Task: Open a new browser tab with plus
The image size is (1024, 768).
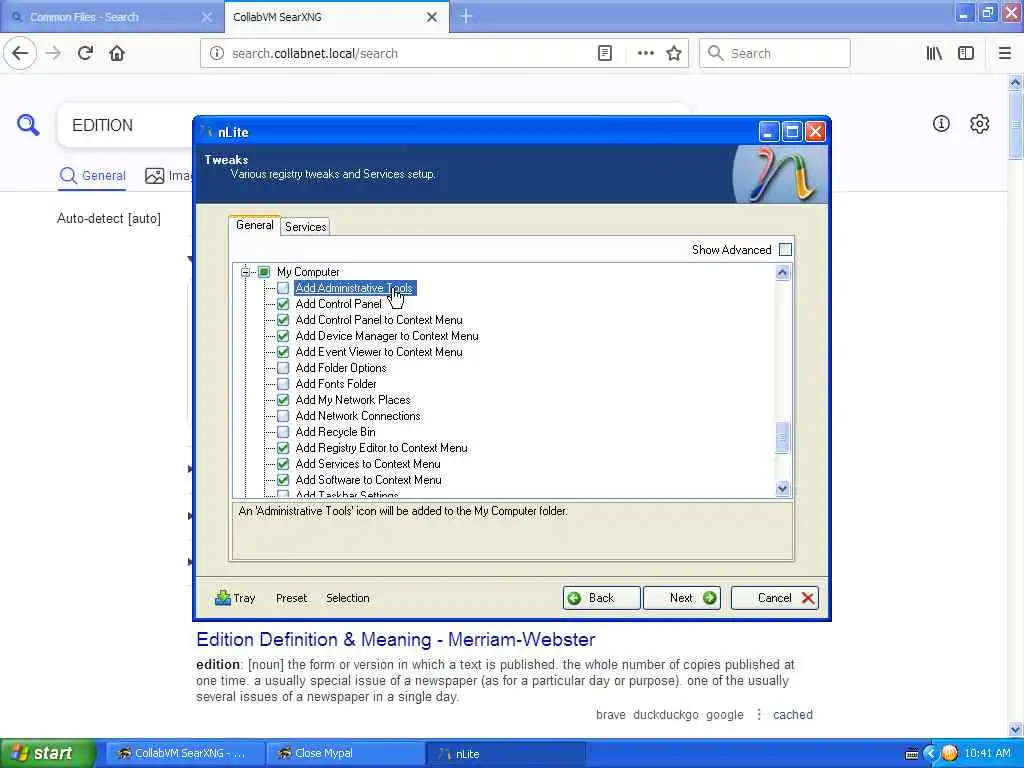Action: click(x=466, y=16)
